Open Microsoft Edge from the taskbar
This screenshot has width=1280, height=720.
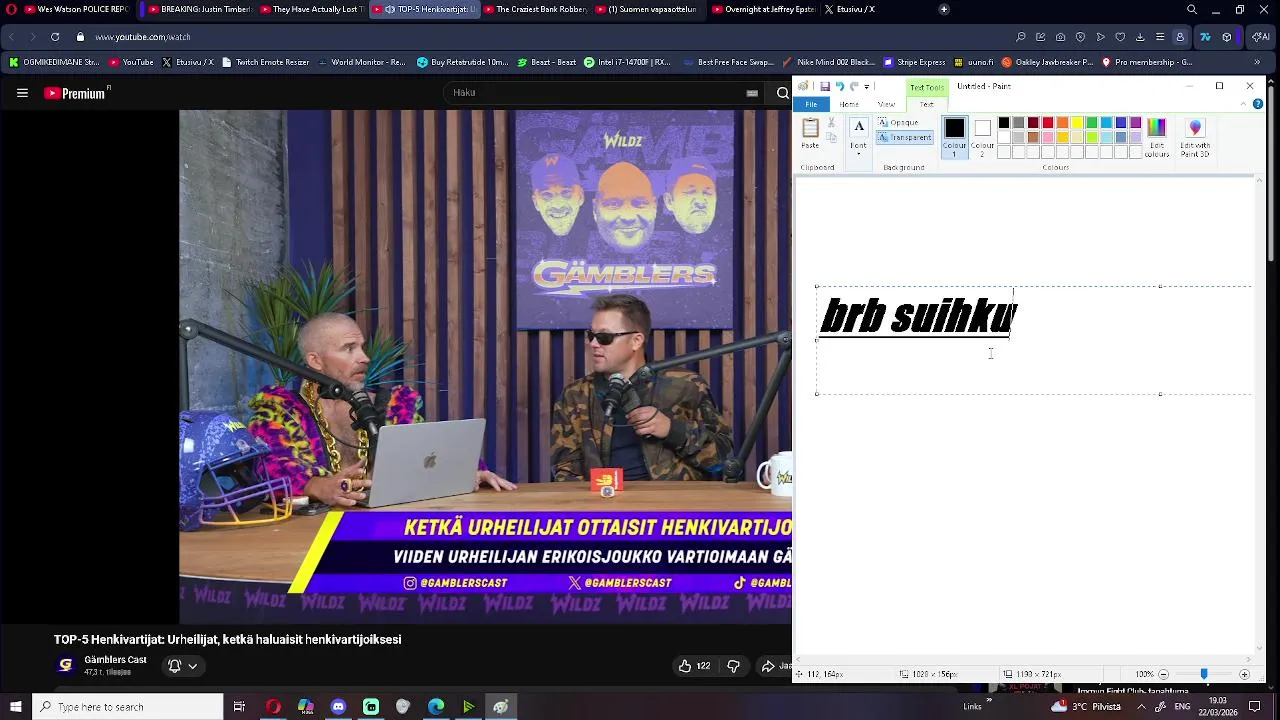click(x=436, y=707)
